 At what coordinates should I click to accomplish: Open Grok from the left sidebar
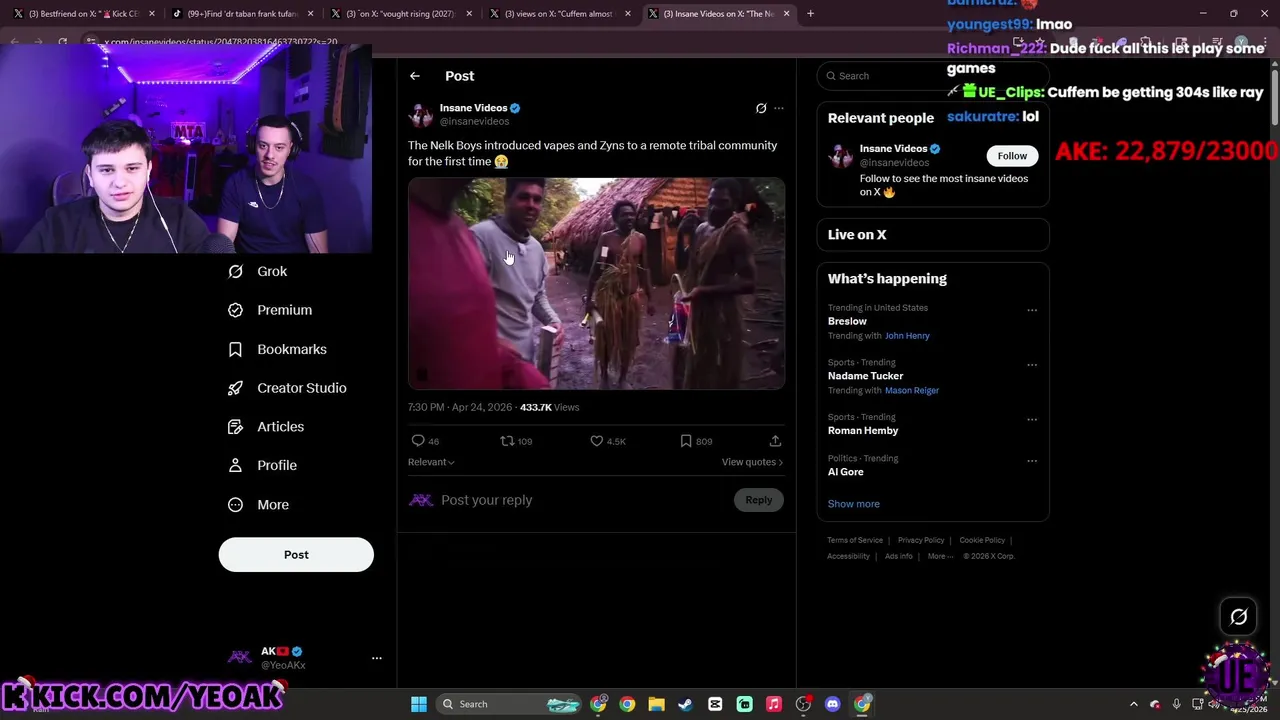258,272
